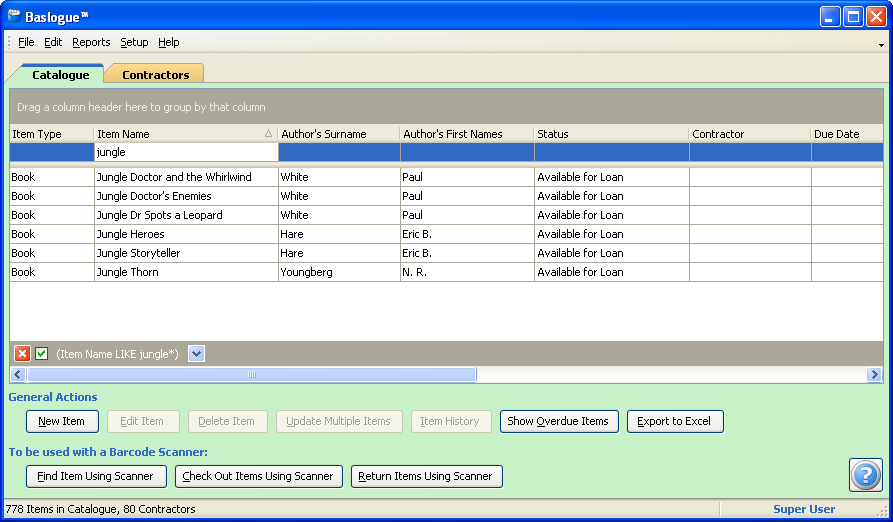Click the Item Name sort triangle indicator
893x522 pixels.
[x=268, y=134]
